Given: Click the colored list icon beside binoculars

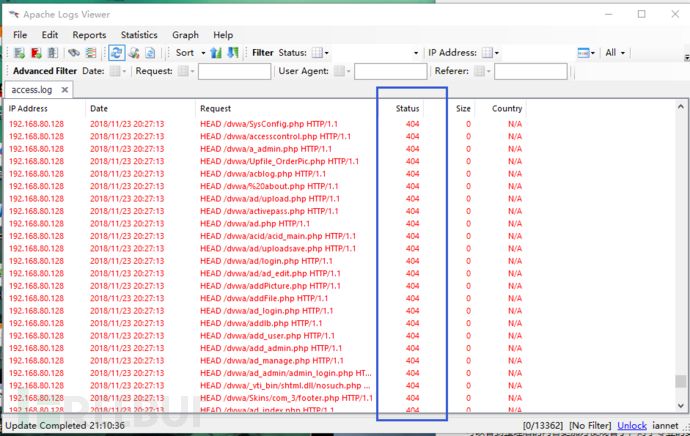Looking at the screenshot, I should coord(90,53).
